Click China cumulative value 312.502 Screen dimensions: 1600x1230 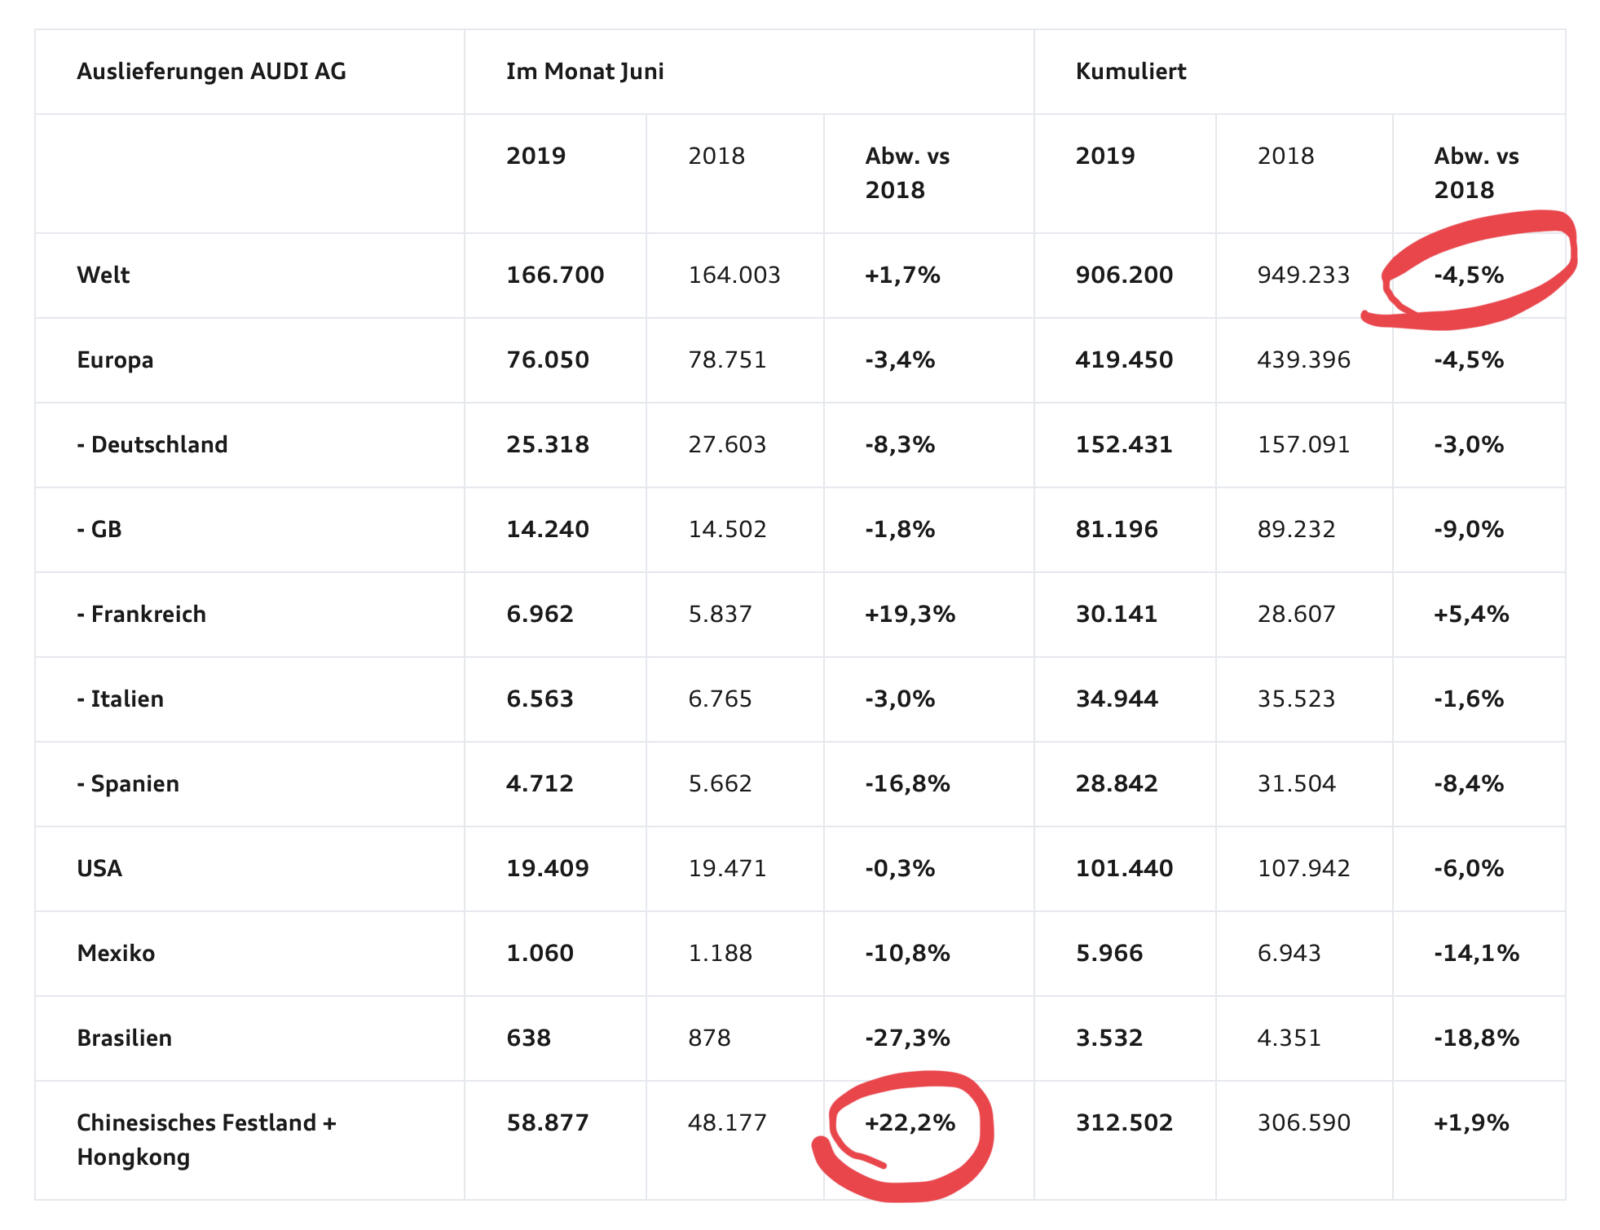click(x=1124, y=1123)
